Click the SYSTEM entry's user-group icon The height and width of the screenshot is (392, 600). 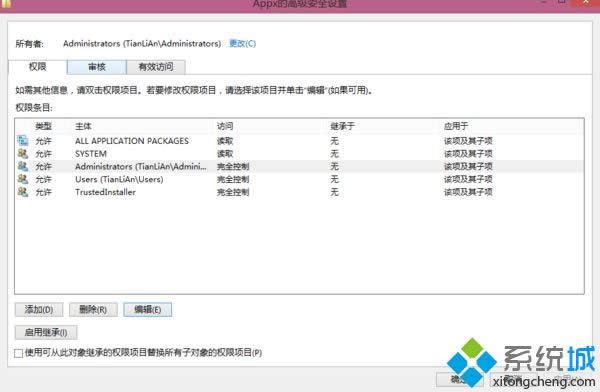[x=23, y=154]
